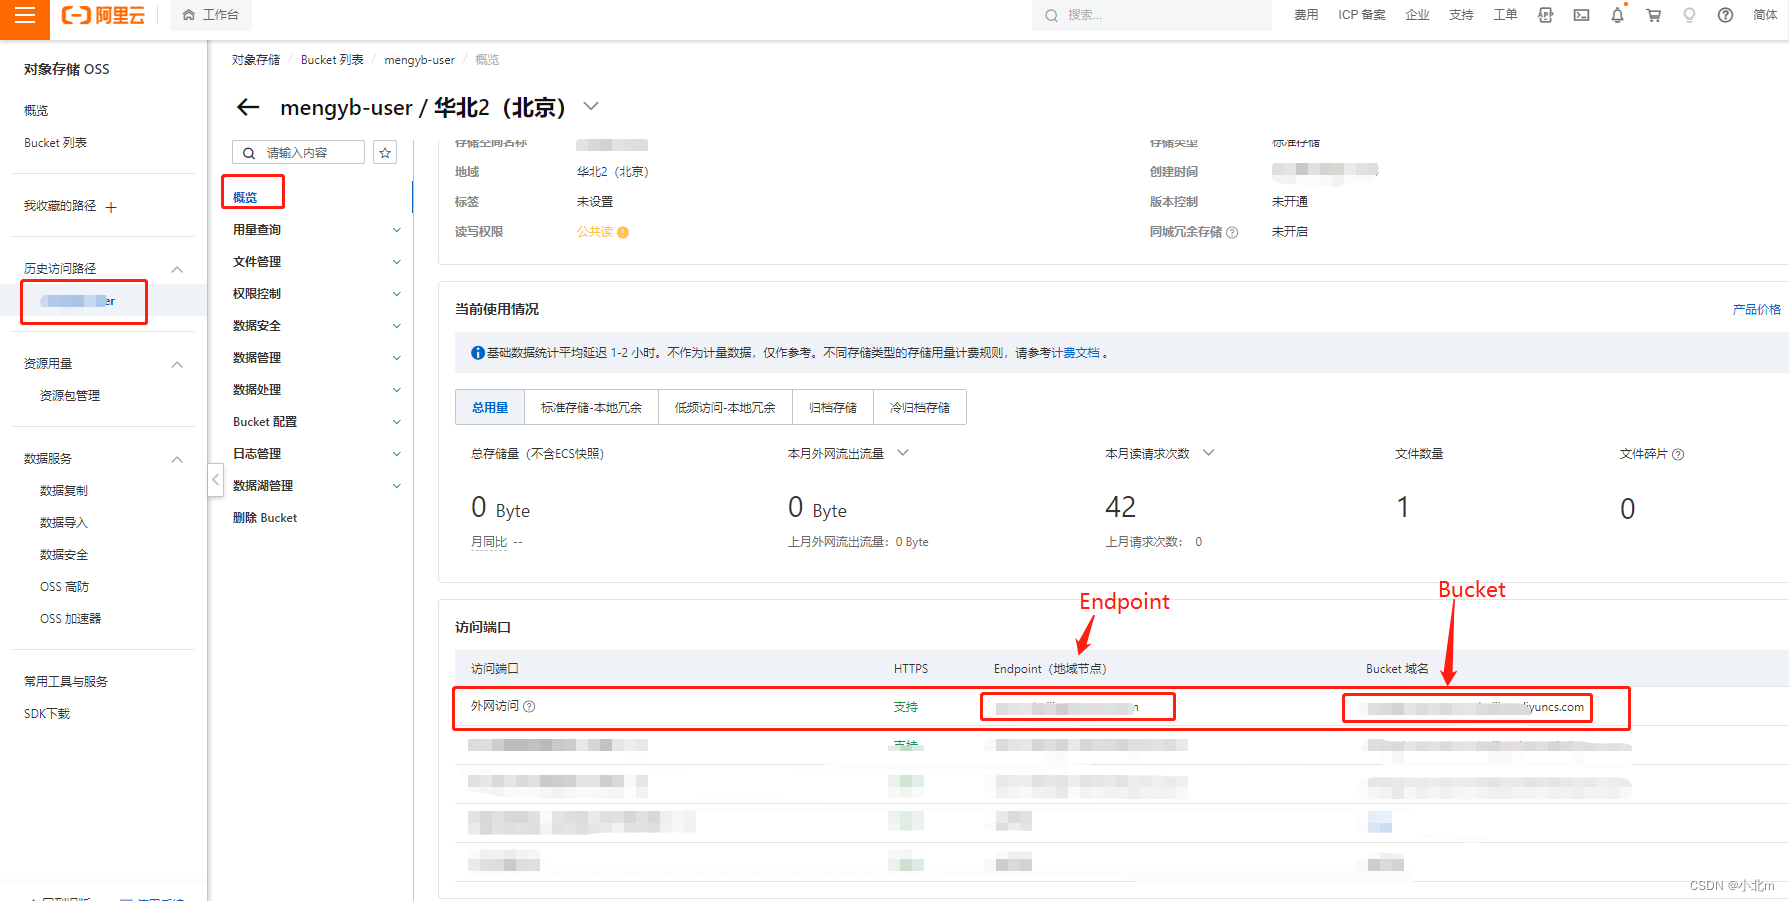Click help icon beside 同城冗余存储
1789x901 pixels.
click(x=1232, y=232)
